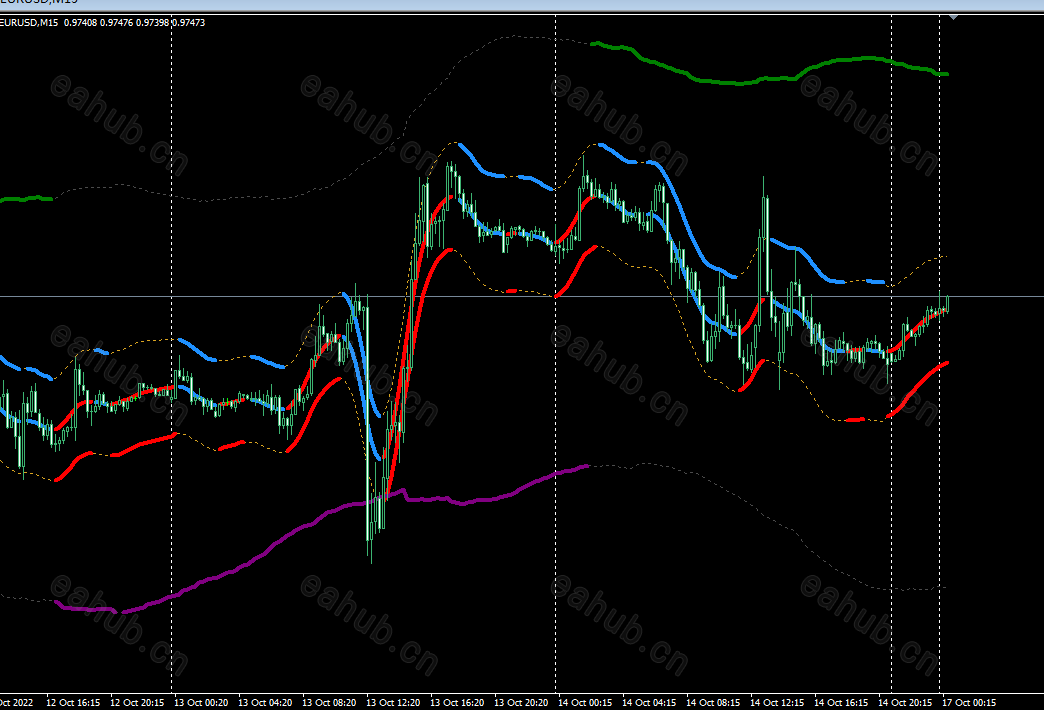This screenshot has height=710, width=1044.
Task: Click the 13 Oct 00:20 time label
Action: (x=201, y=703)
